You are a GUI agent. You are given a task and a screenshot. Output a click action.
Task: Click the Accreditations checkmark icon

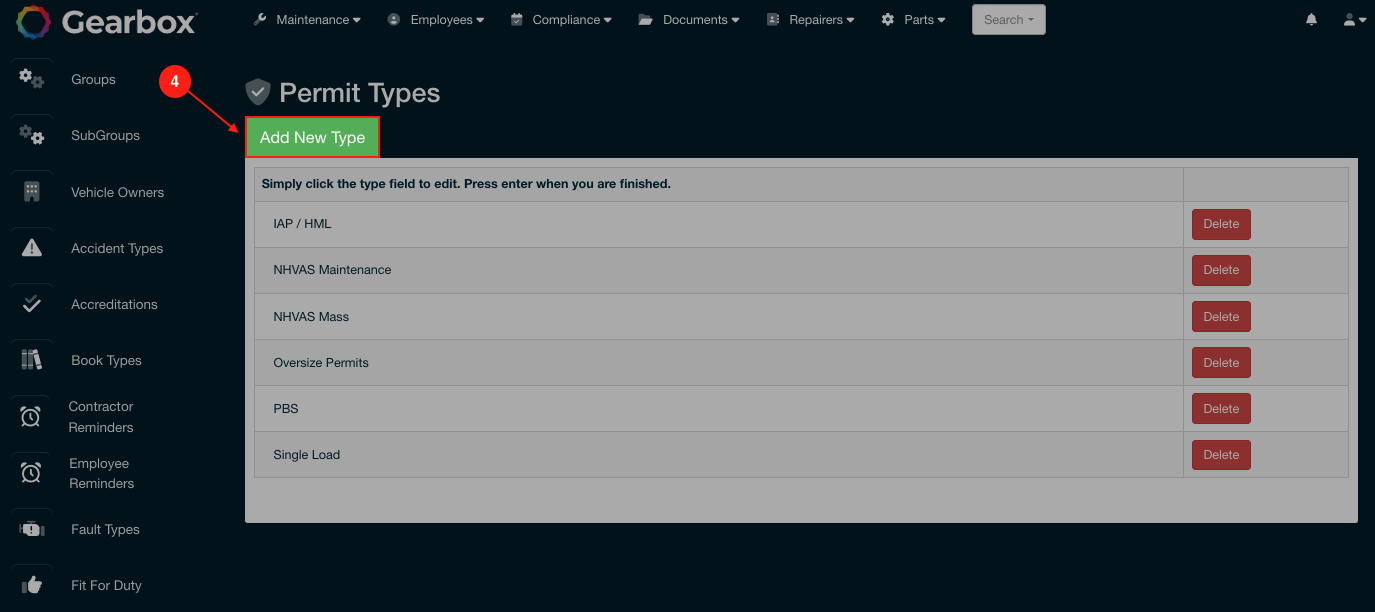point(32,304)
